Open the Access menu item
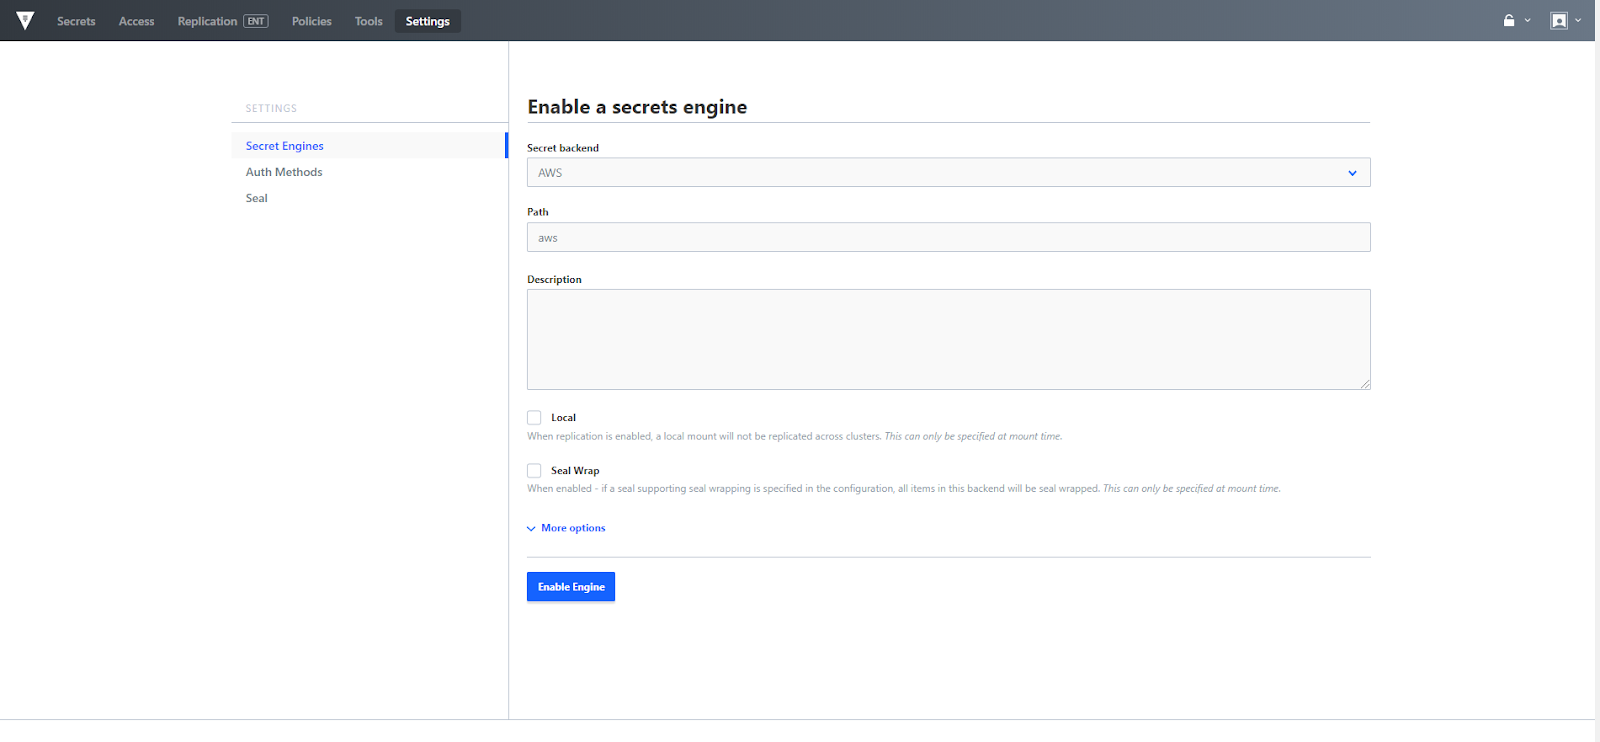This screenshot has height=742, width=1600. point(136,21)
